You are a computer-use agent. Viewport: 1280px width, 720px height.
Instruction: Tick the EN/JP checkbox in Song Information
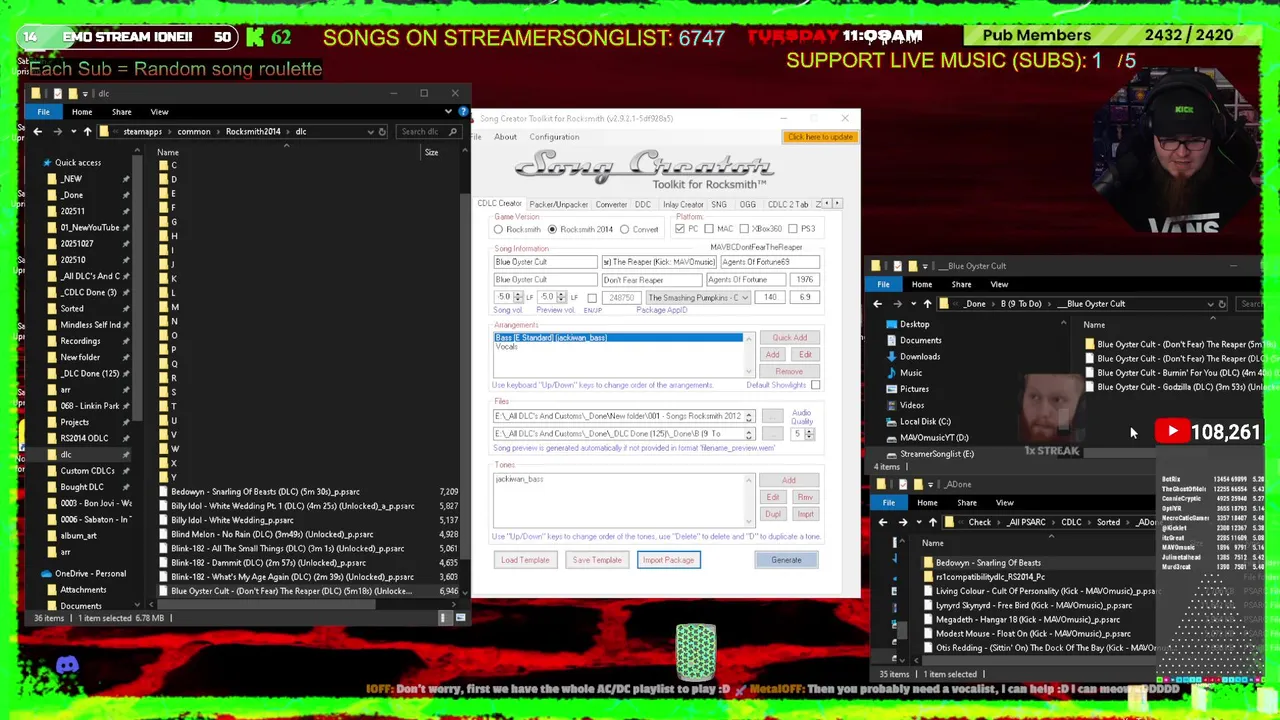coord(592,298)
